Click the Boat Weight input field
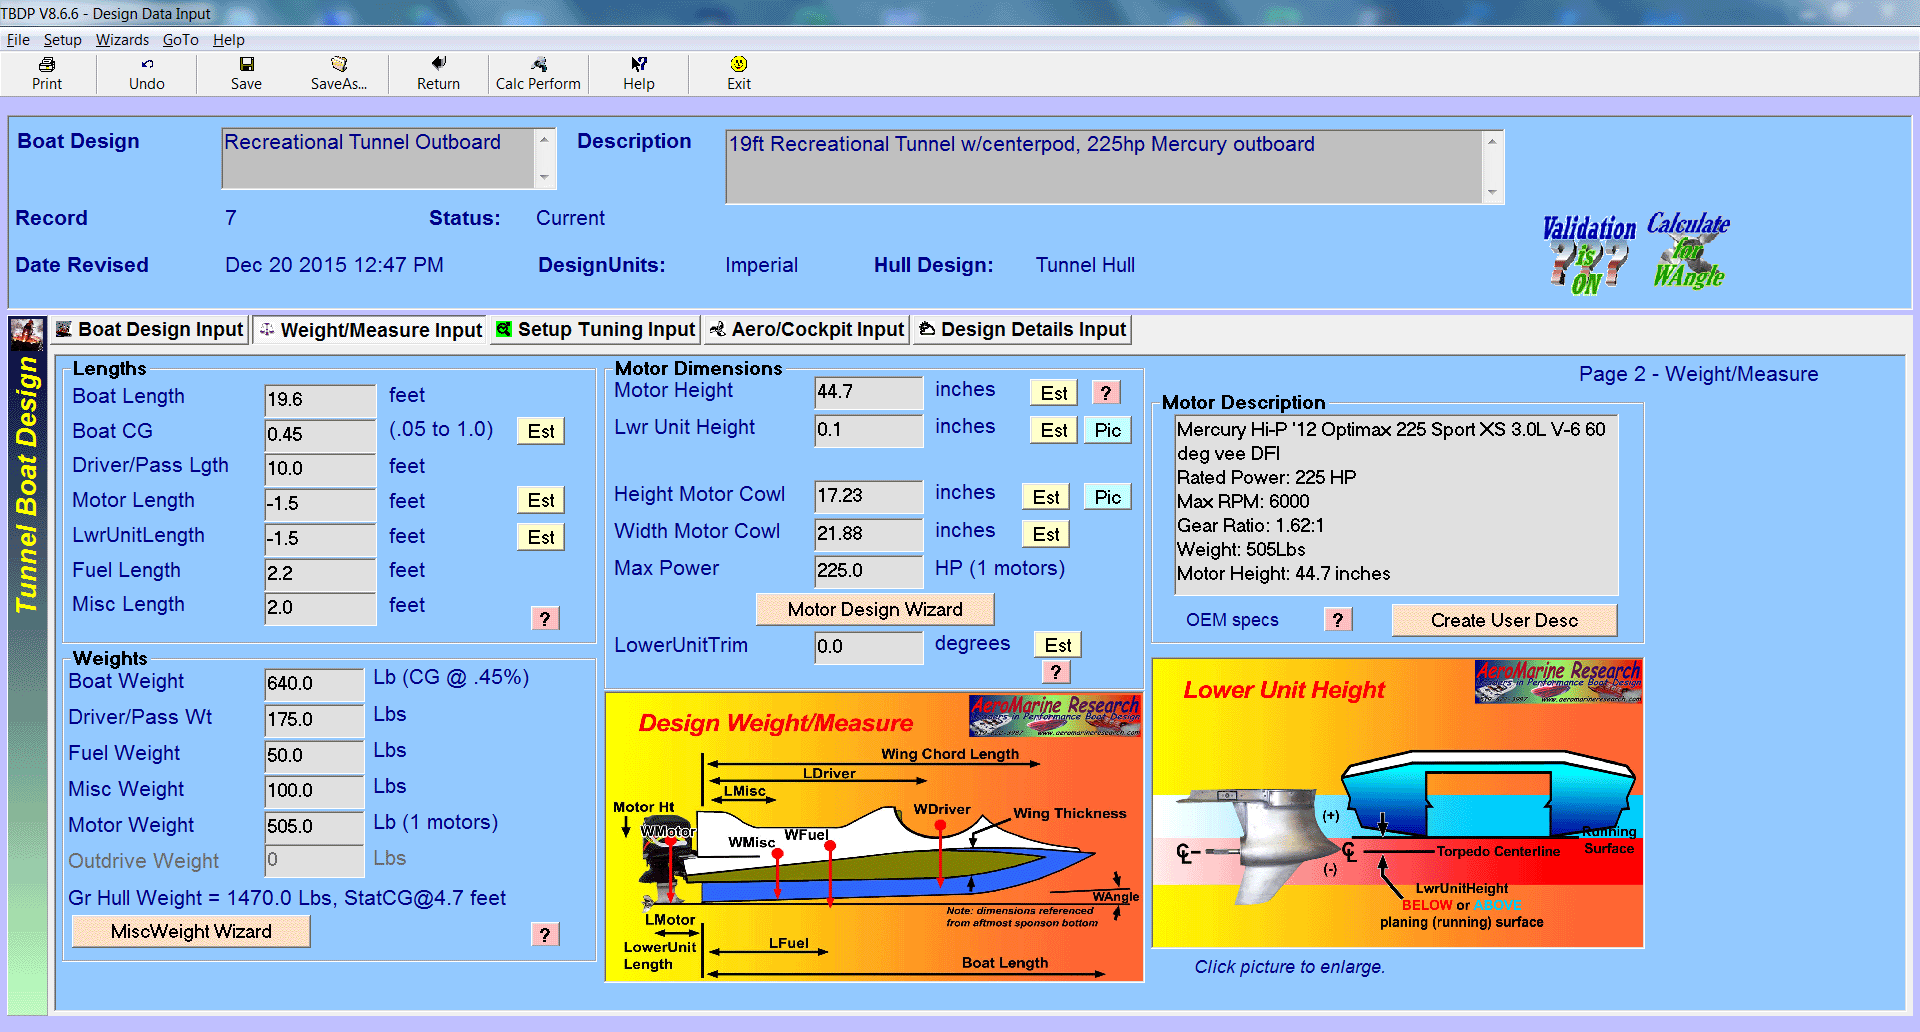Viewport: 1920px width, 1032px height. pyautogui.click(x=314, y=684)
